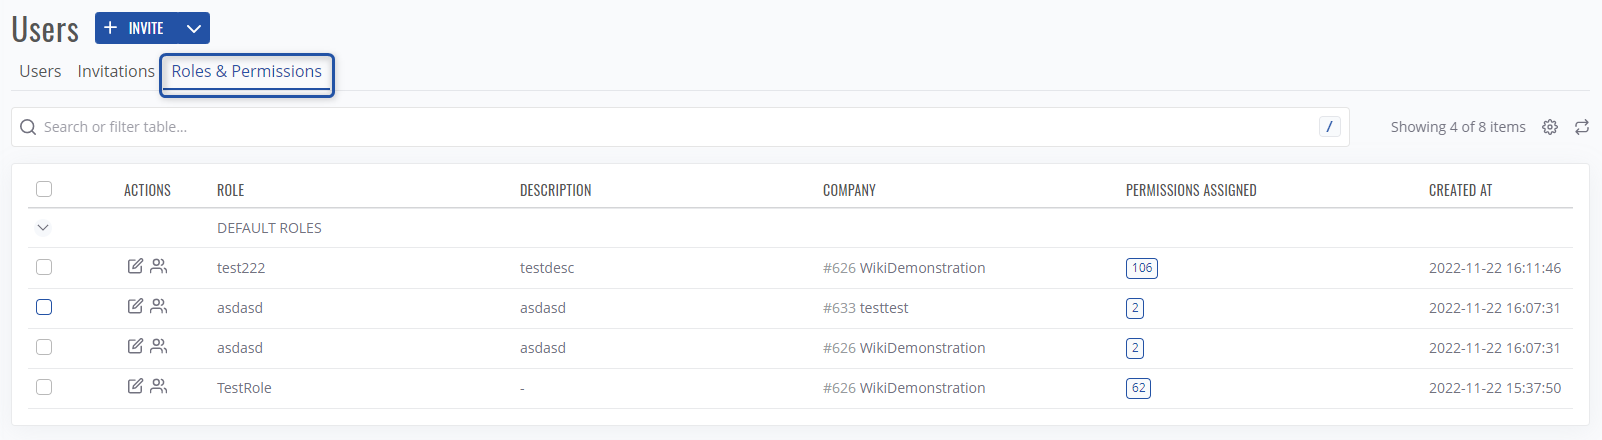Sort by Created At column header

pyautogui.click(x=1460, y=190)
